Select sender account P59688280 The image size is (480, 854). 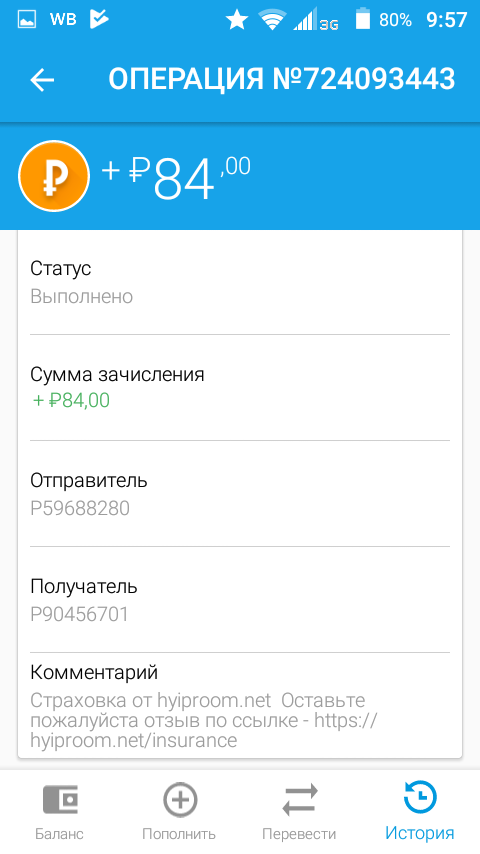(x=80, y=509)
